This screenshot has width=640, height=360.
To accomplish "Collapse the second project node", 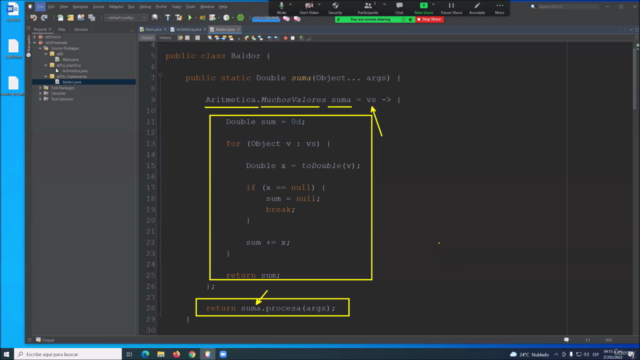I will (35, 42).
